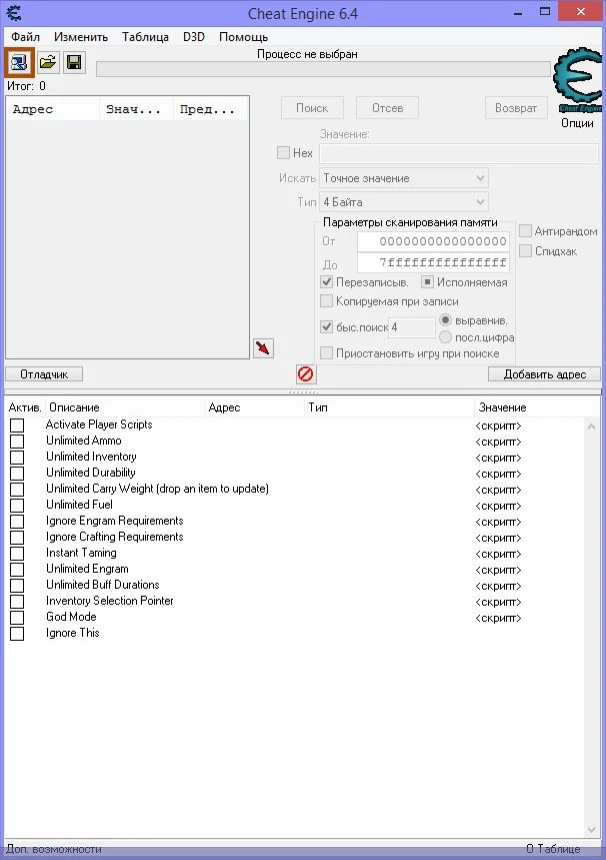Open the 4 Байта value type dropdown

pyautogui.click(x=404, y=202)
